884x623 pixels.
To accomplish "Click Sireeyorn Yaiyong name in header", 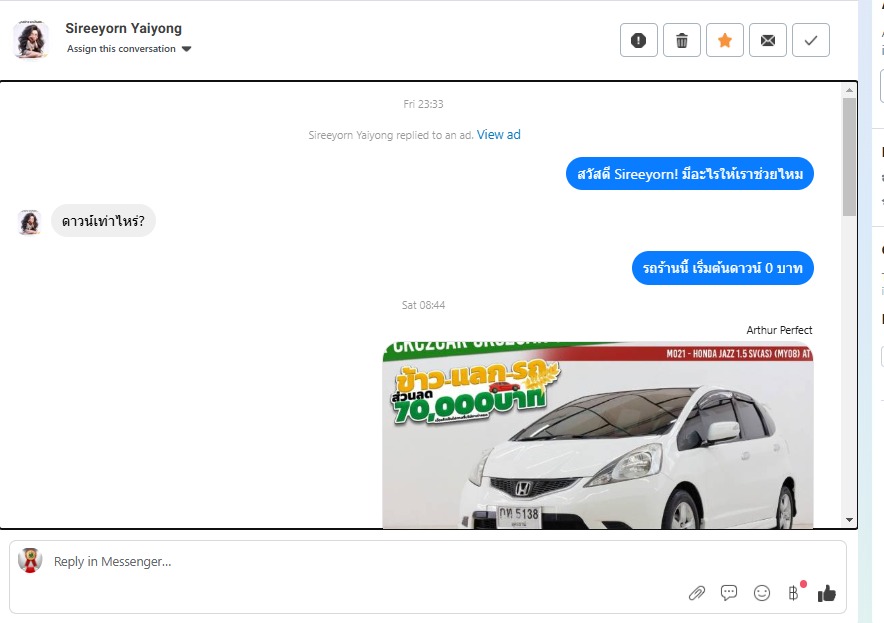I will (x=123, y=28).
